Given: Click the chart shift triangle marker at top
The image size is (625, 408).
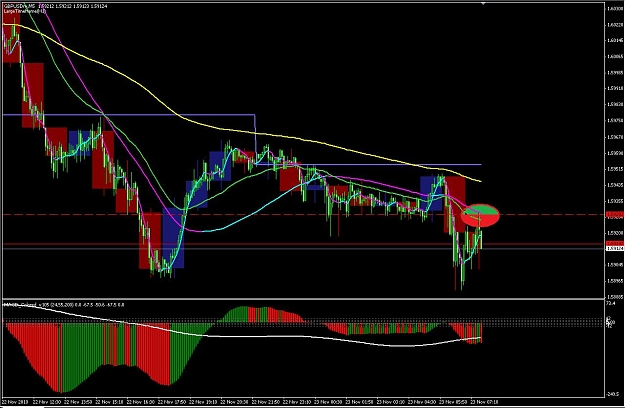Looking at the screenshot, I should (x=483, y=3).
